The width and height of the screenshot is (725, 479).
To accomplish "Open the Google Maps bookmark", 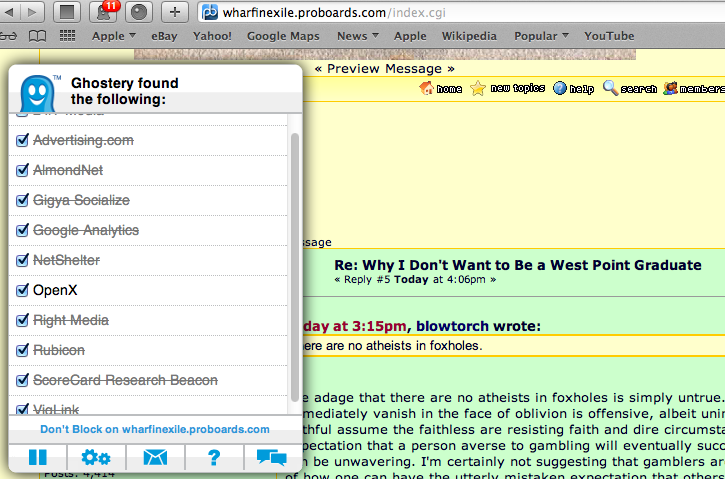I will [282, 36].
